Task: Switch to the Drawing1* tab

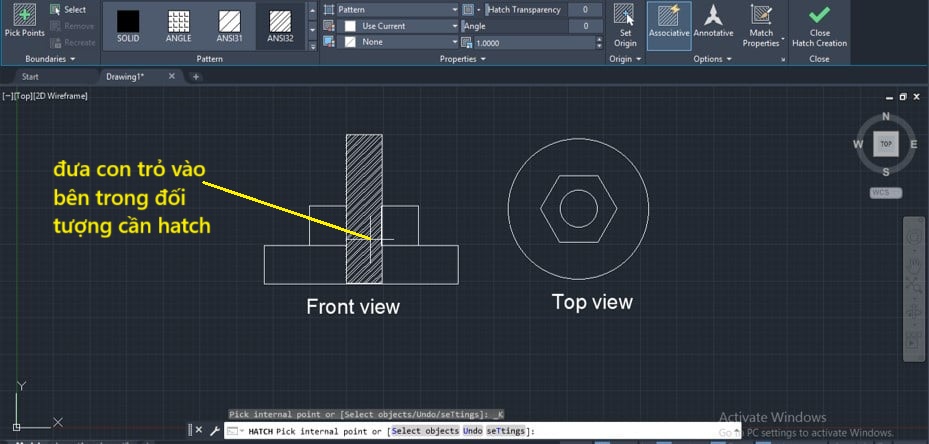Action: (x=125, y=76)
